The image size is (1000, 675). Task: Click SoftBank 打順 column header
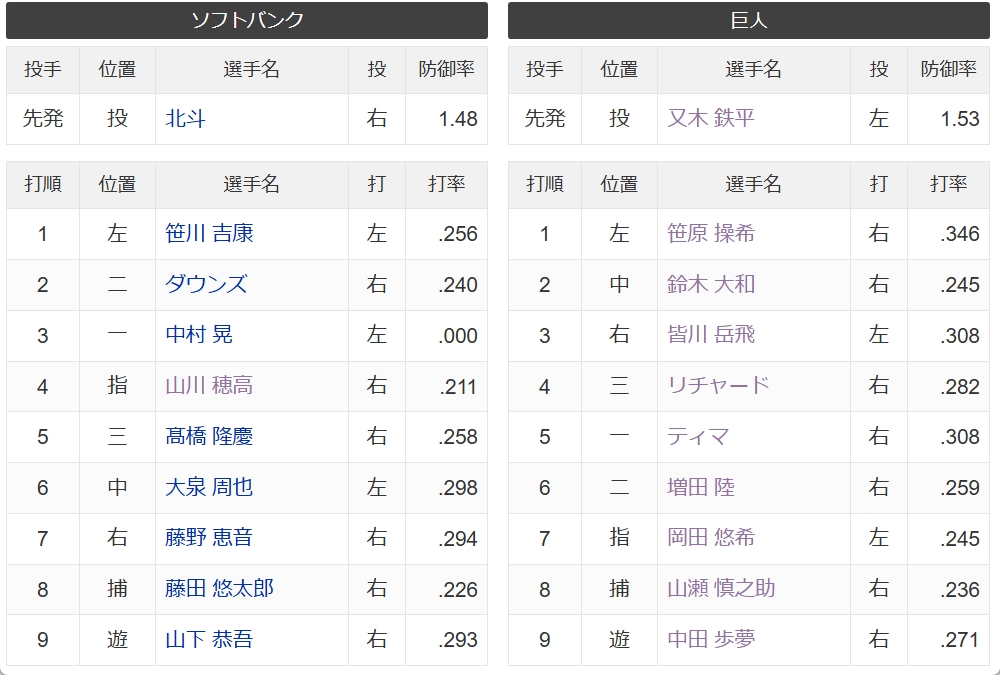tap(43, 184)
